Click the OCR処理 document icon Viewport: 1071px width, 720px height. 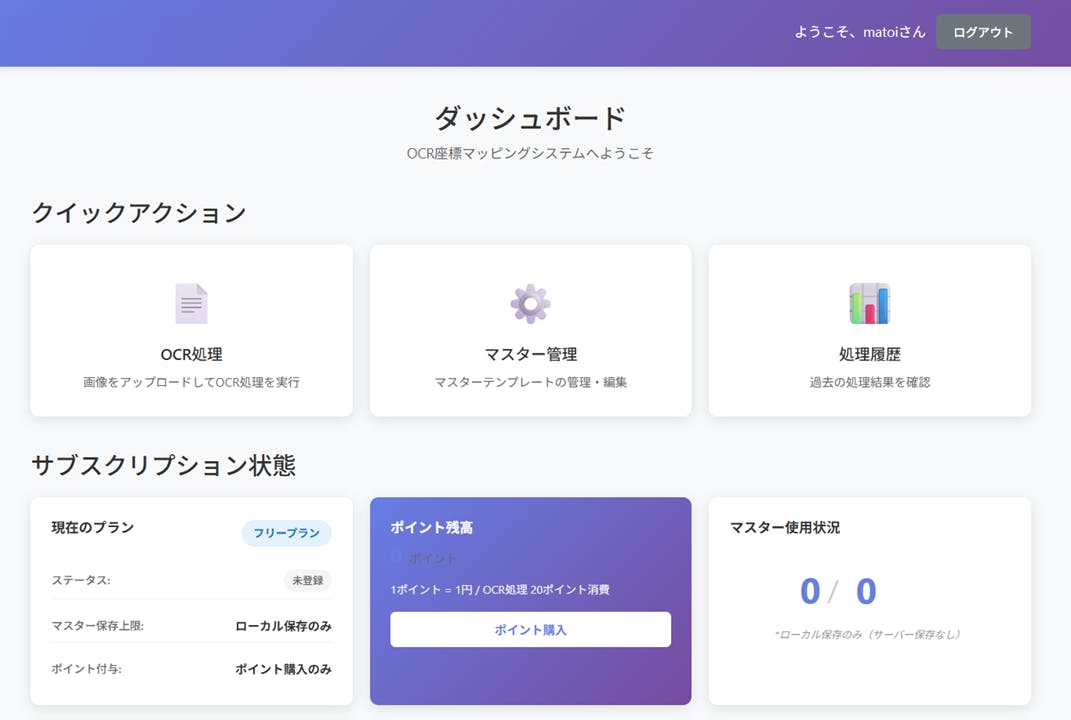(191, 304)
